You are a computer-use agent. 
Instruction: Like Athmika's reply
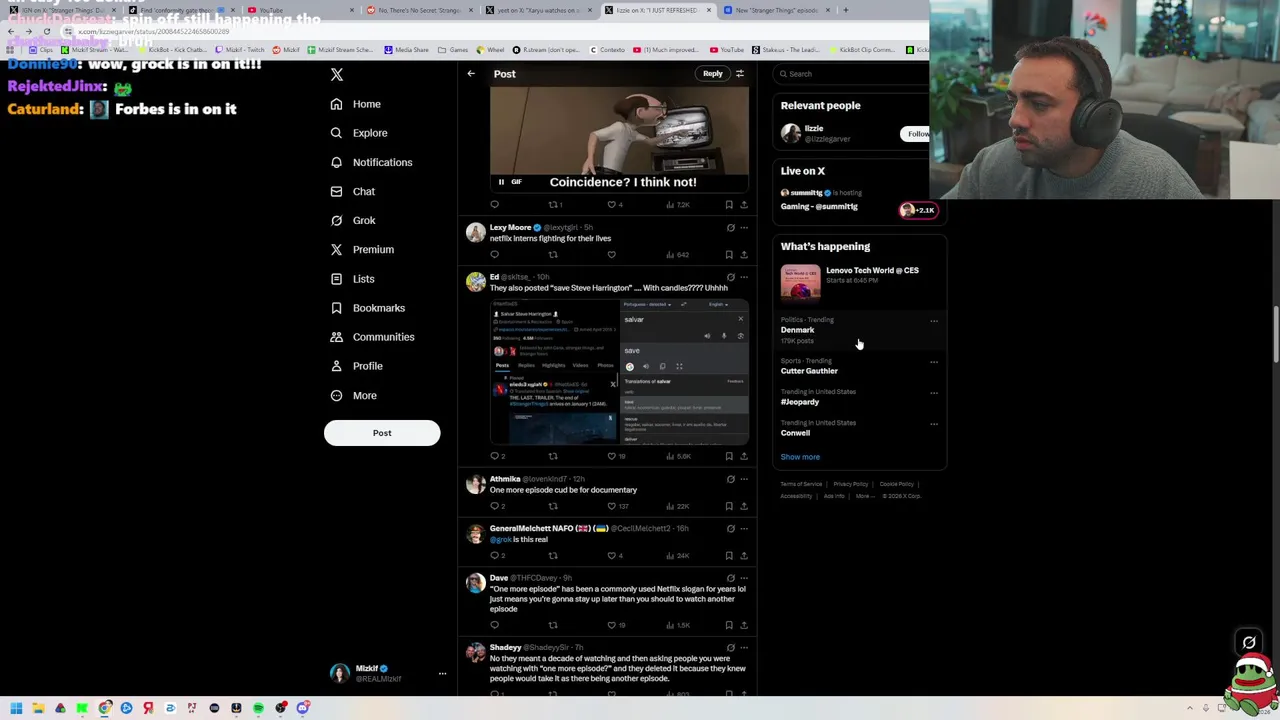[x=612, y=506]
